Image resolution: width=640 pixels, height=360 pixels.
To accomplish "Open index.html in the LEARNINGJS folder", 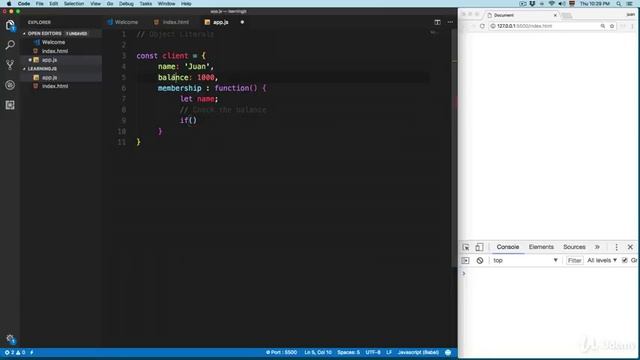I will 55,86.
